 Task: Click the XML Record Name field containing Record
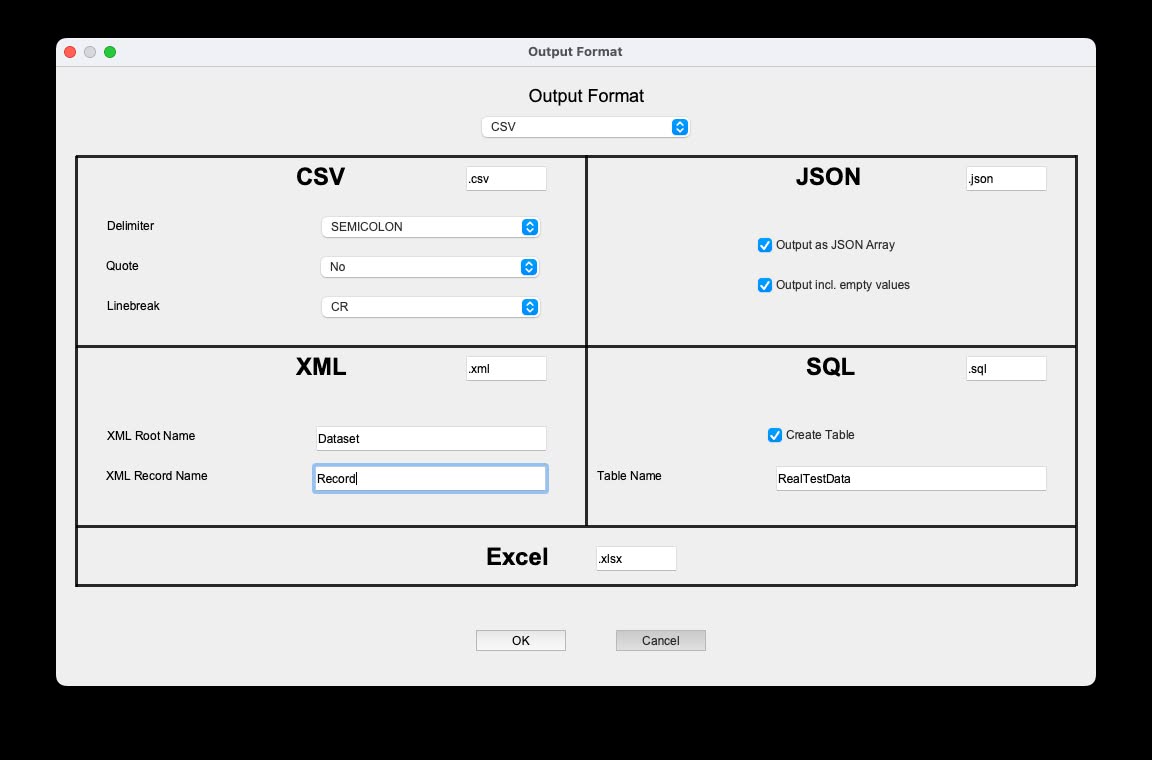click(x=430, y=478)
